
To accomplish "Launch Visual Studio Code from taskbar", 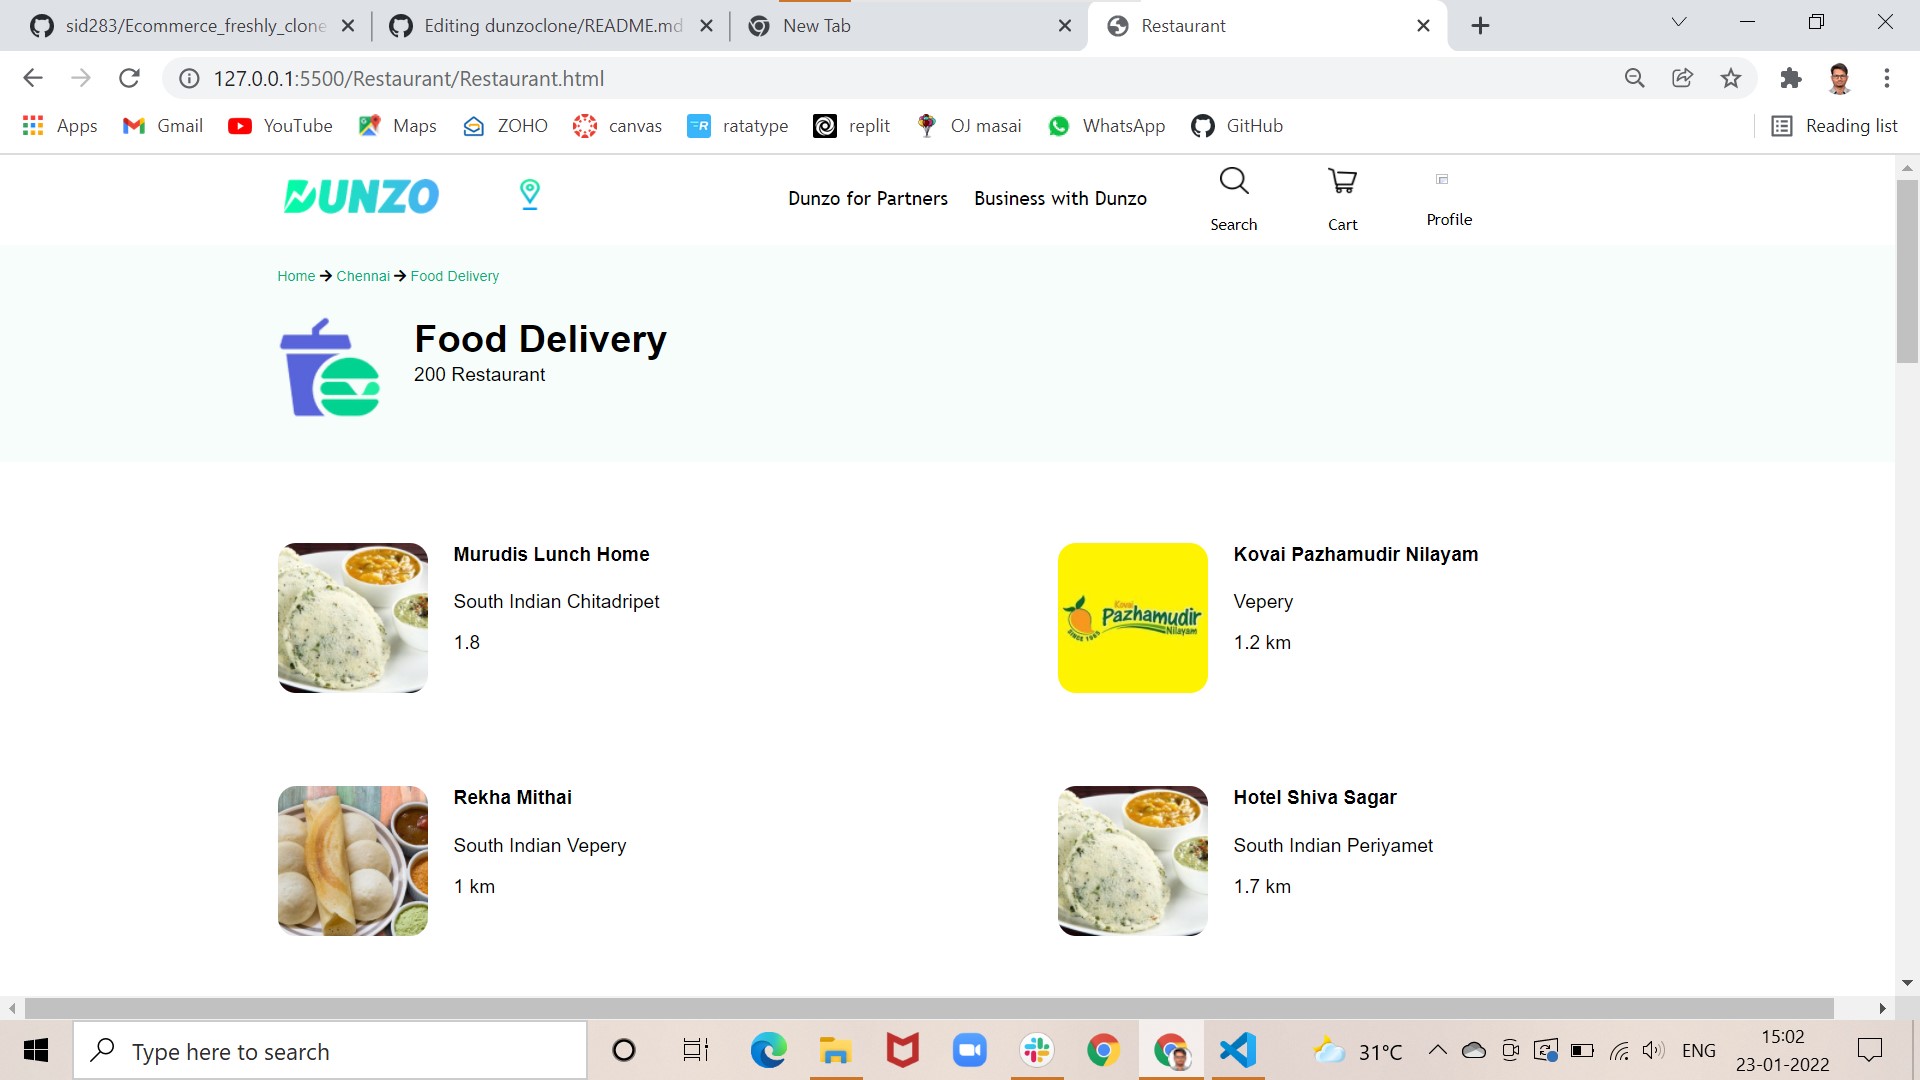I will pyautogui.click(x=1237, y=1050).
